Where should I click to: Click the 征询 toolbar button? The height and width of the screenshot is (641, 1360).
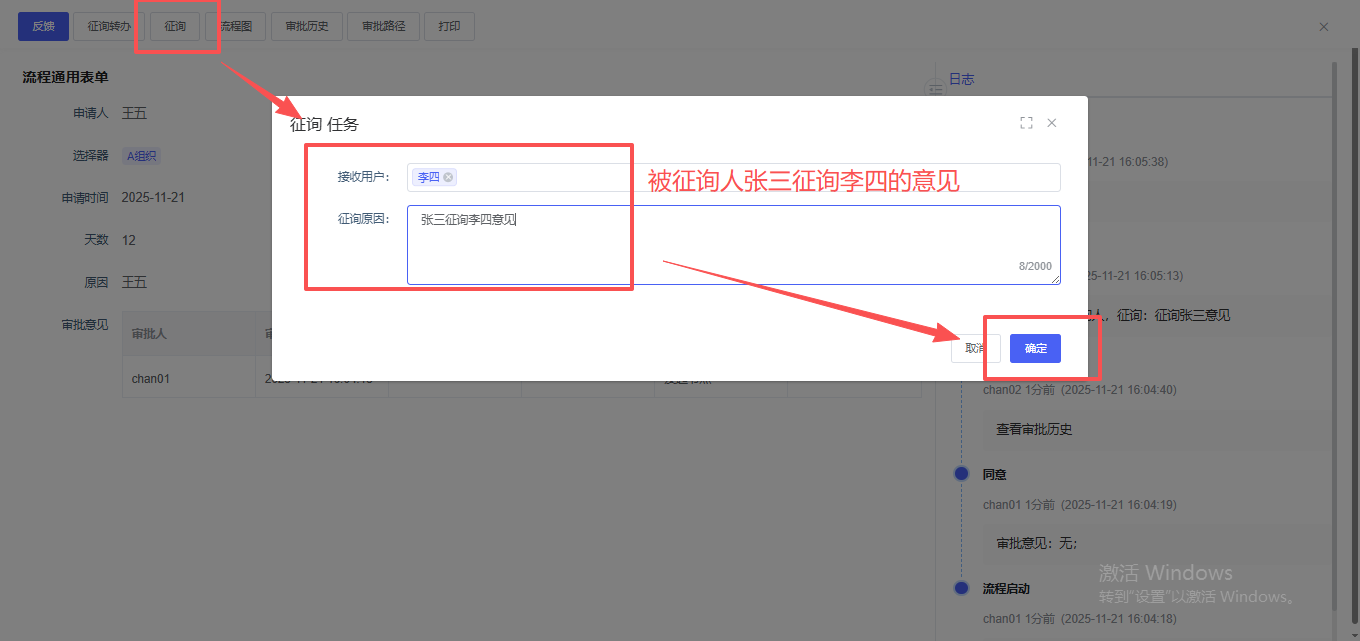click(x=175, y=26)
